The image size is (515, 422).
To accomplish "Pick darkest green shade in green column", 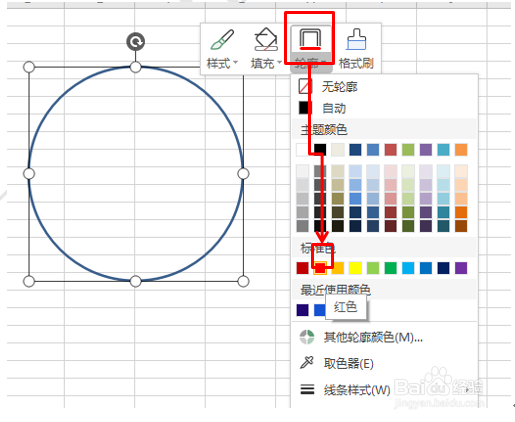I will [x=408, y=226].
